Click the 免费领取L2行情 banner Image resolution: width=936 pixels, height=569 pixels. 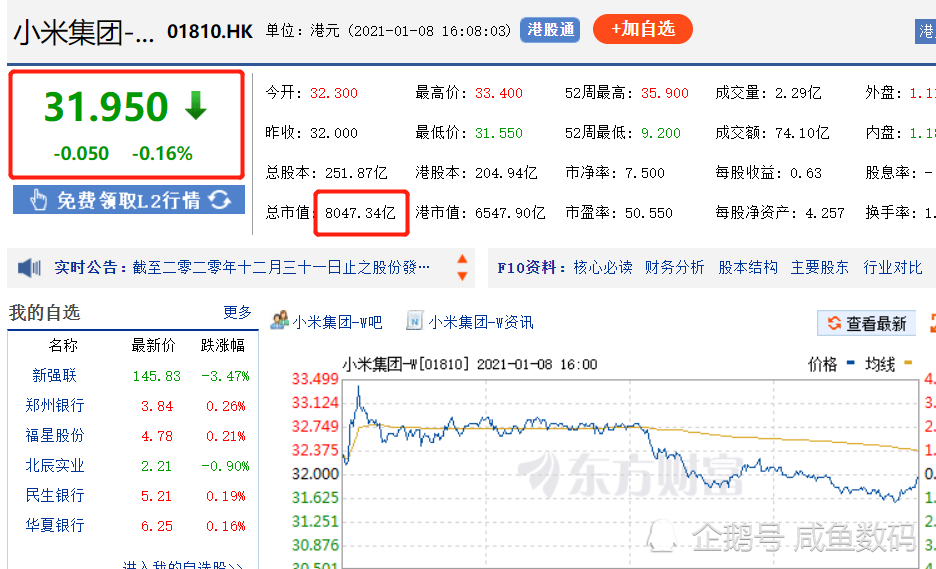coord(129,199)
